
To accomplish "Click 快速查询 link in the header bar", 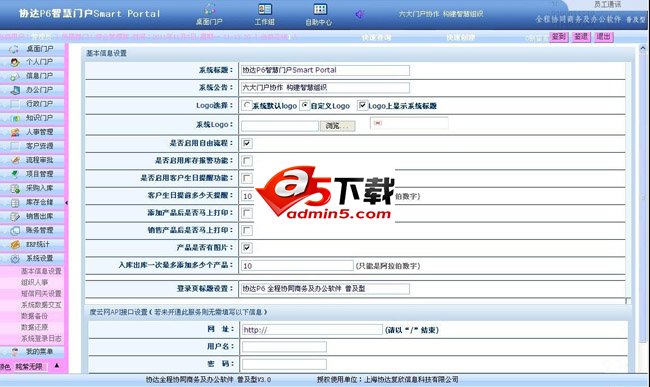I will [376, 38].
